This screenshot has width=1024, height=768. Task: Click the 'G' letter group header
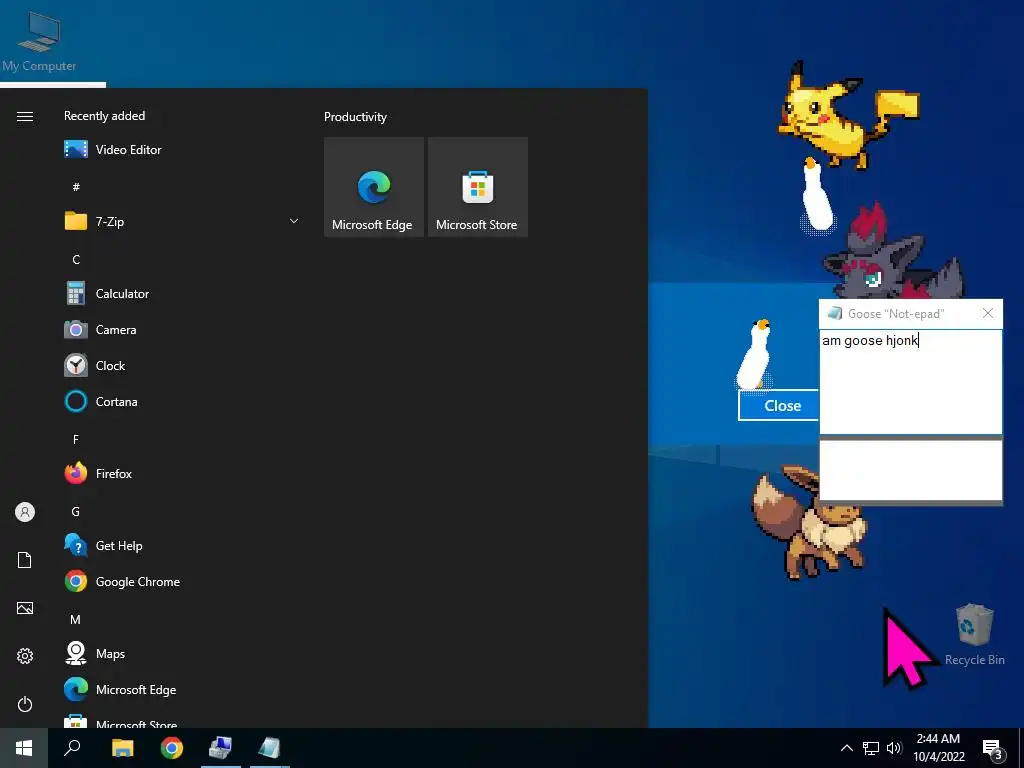point(76,511)
